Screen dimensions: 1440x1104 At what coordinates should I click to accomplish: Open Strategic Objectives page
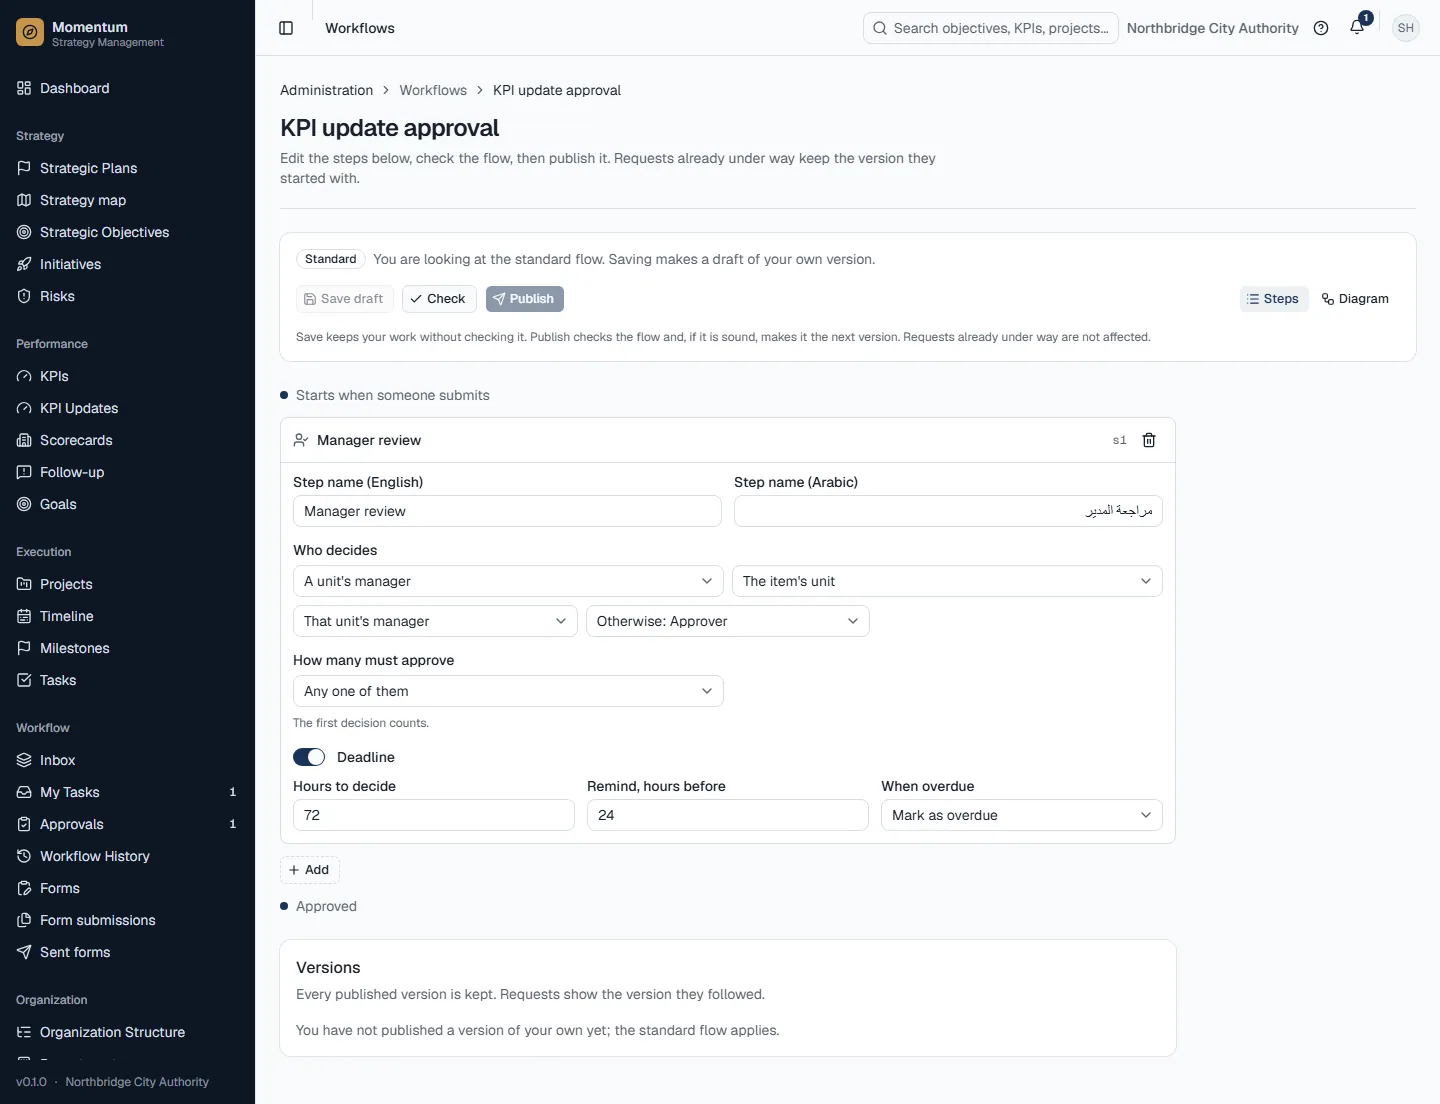pos(127,232)
